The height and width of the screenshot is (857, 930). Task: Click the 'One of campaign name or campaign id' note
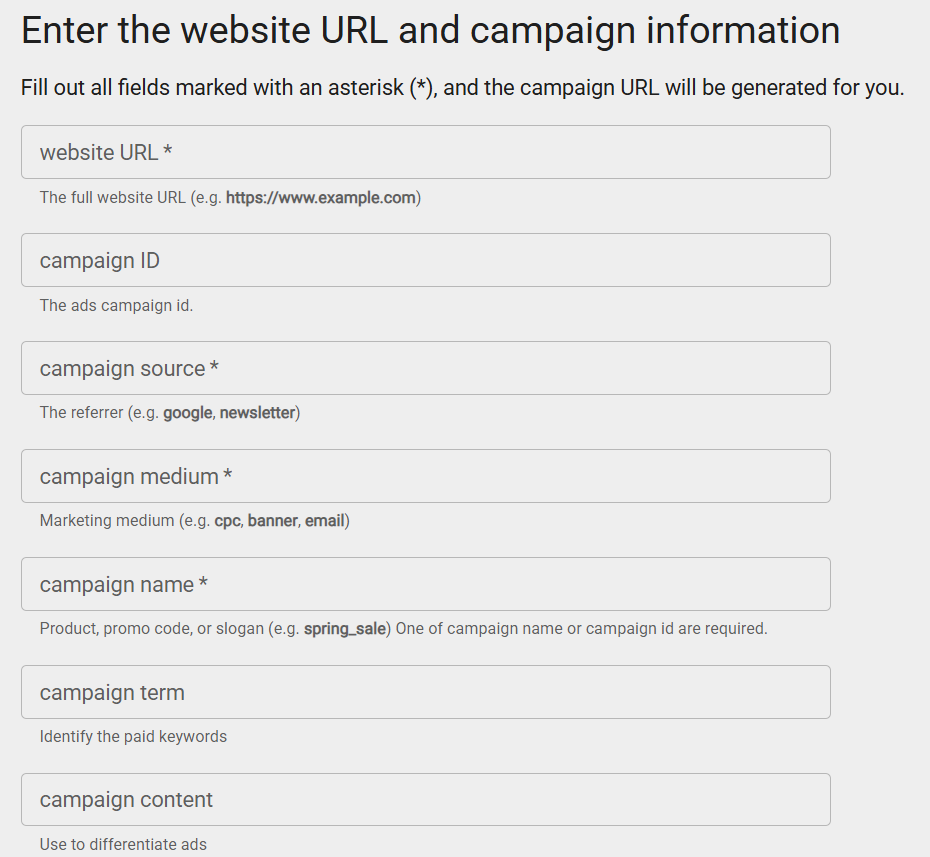pos(581,629)
